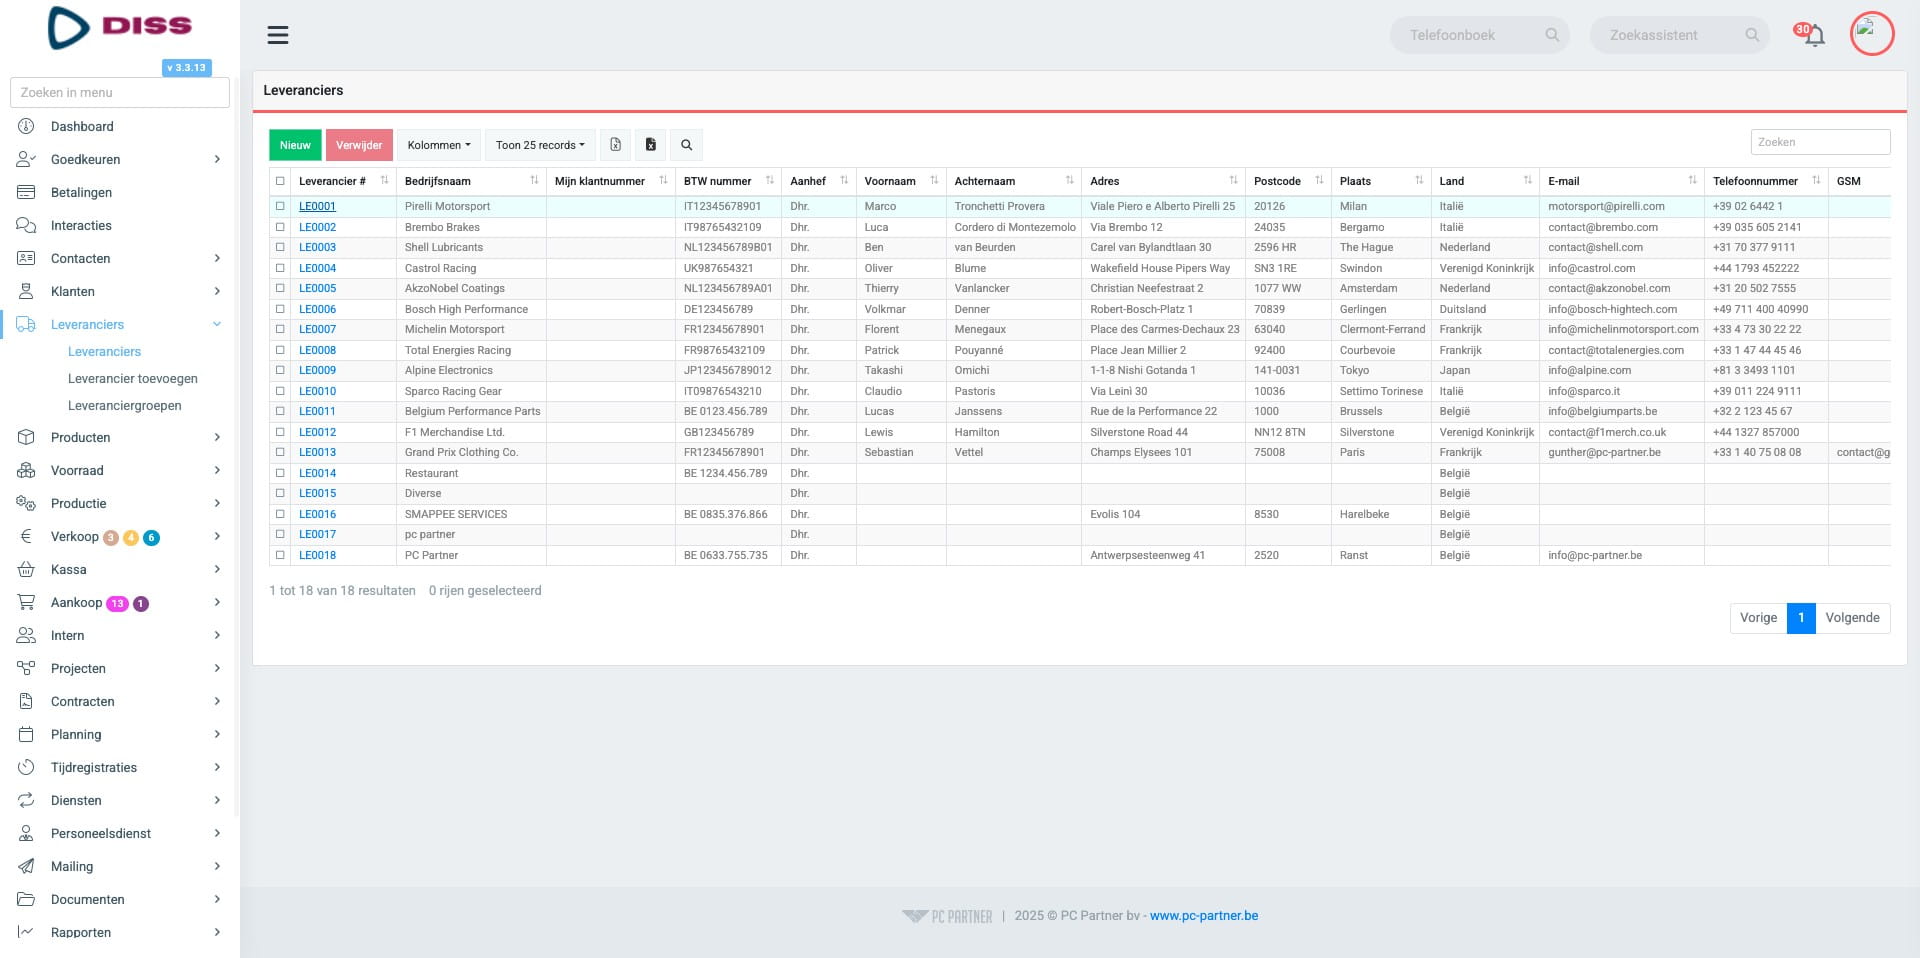Click the solid Excel export icon
1920x958 pixels.
(x=651, y=145)
